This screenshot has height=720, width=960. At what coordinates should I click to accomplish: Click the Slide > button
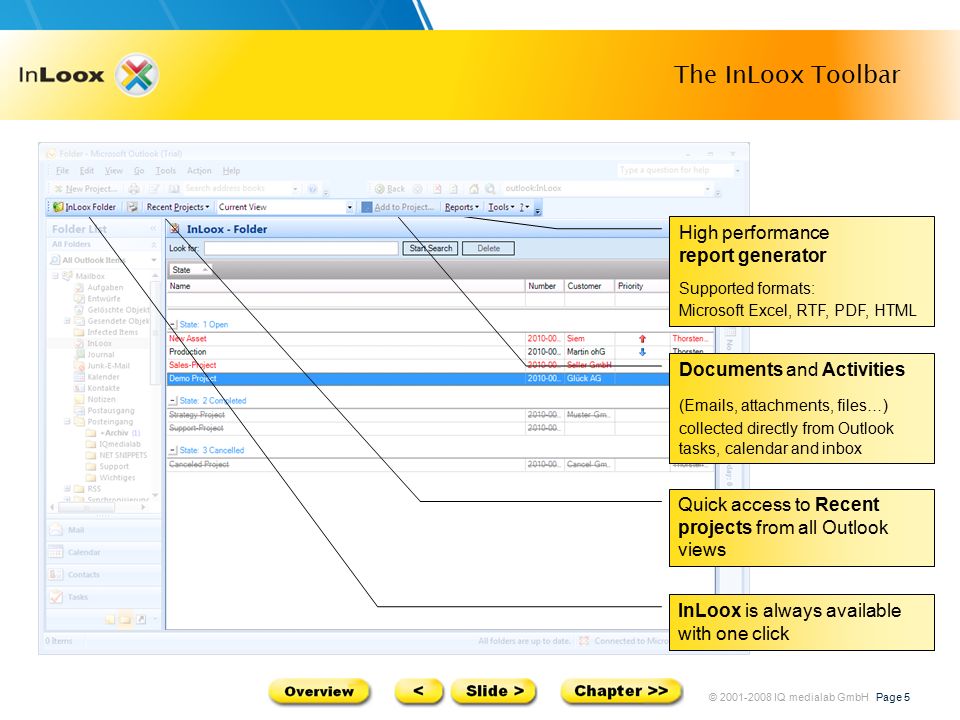tap(494, 691)
